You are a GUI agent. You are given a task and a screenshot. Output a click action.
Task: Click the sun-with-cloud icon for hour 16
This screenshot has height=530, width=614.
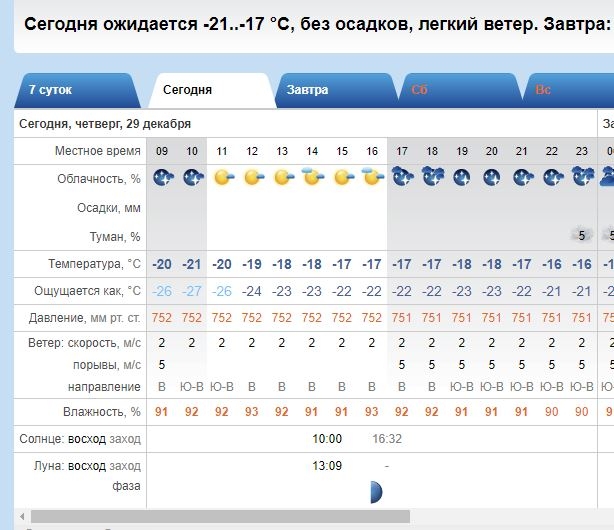pos(373,176)
